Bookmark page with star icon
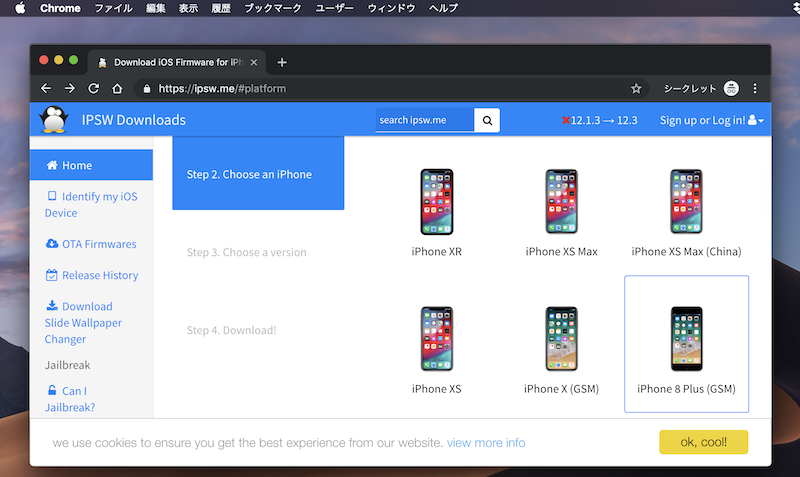 pyautogui.click(x=636, y=88)
